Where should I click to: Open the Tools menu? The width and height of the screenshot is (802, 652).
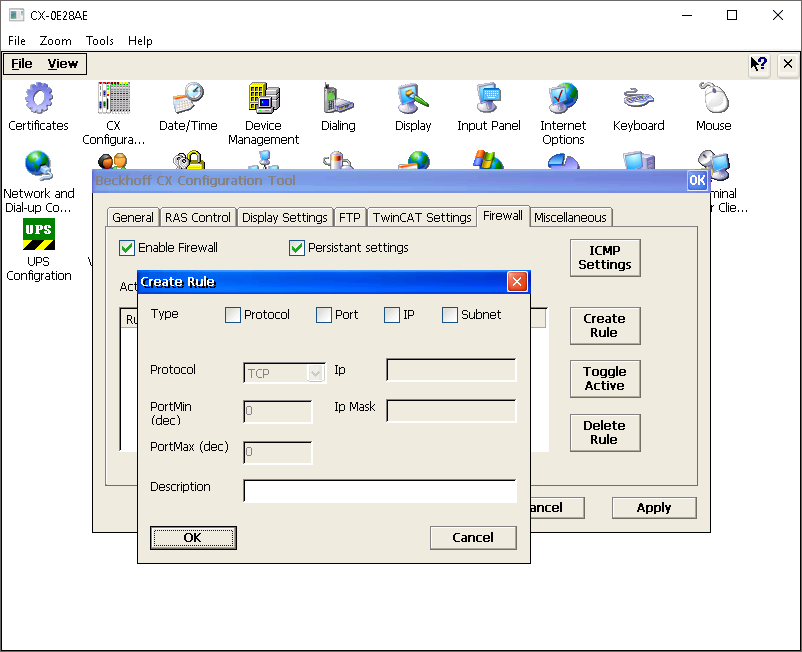click(100, 41)
